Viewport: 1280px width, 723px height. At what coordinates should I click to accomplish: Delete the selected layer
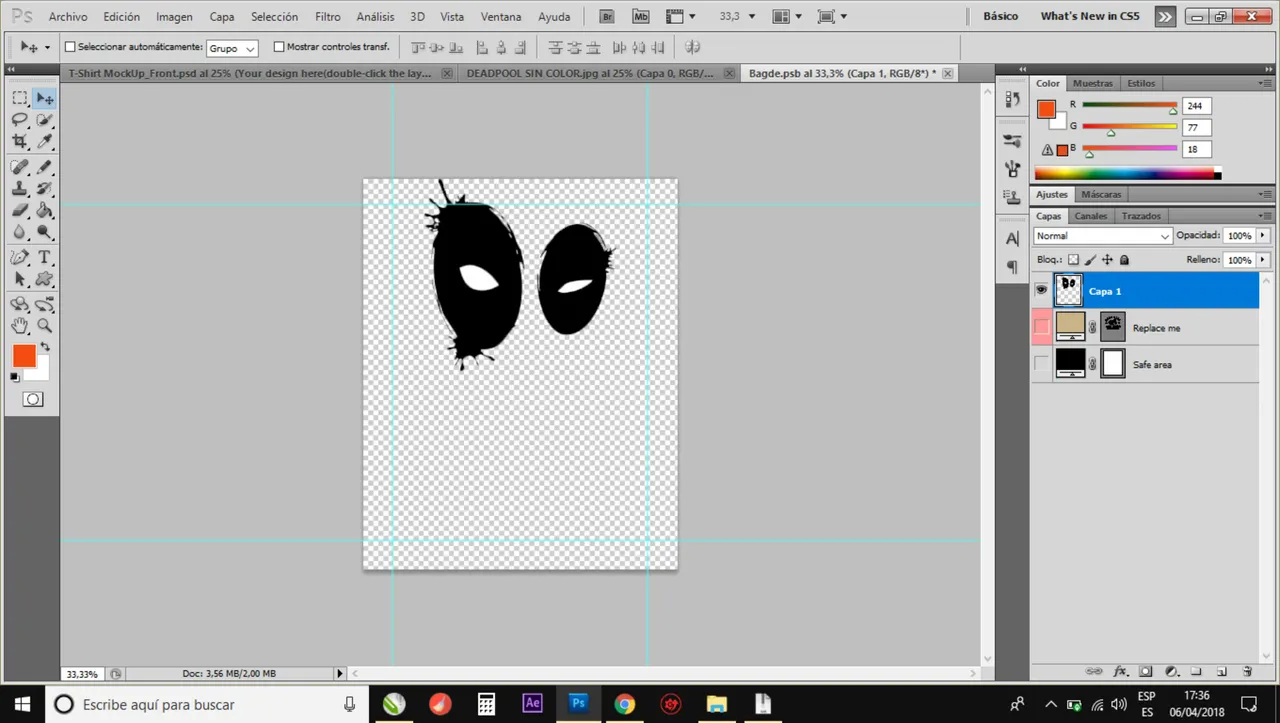point(1247,672)
